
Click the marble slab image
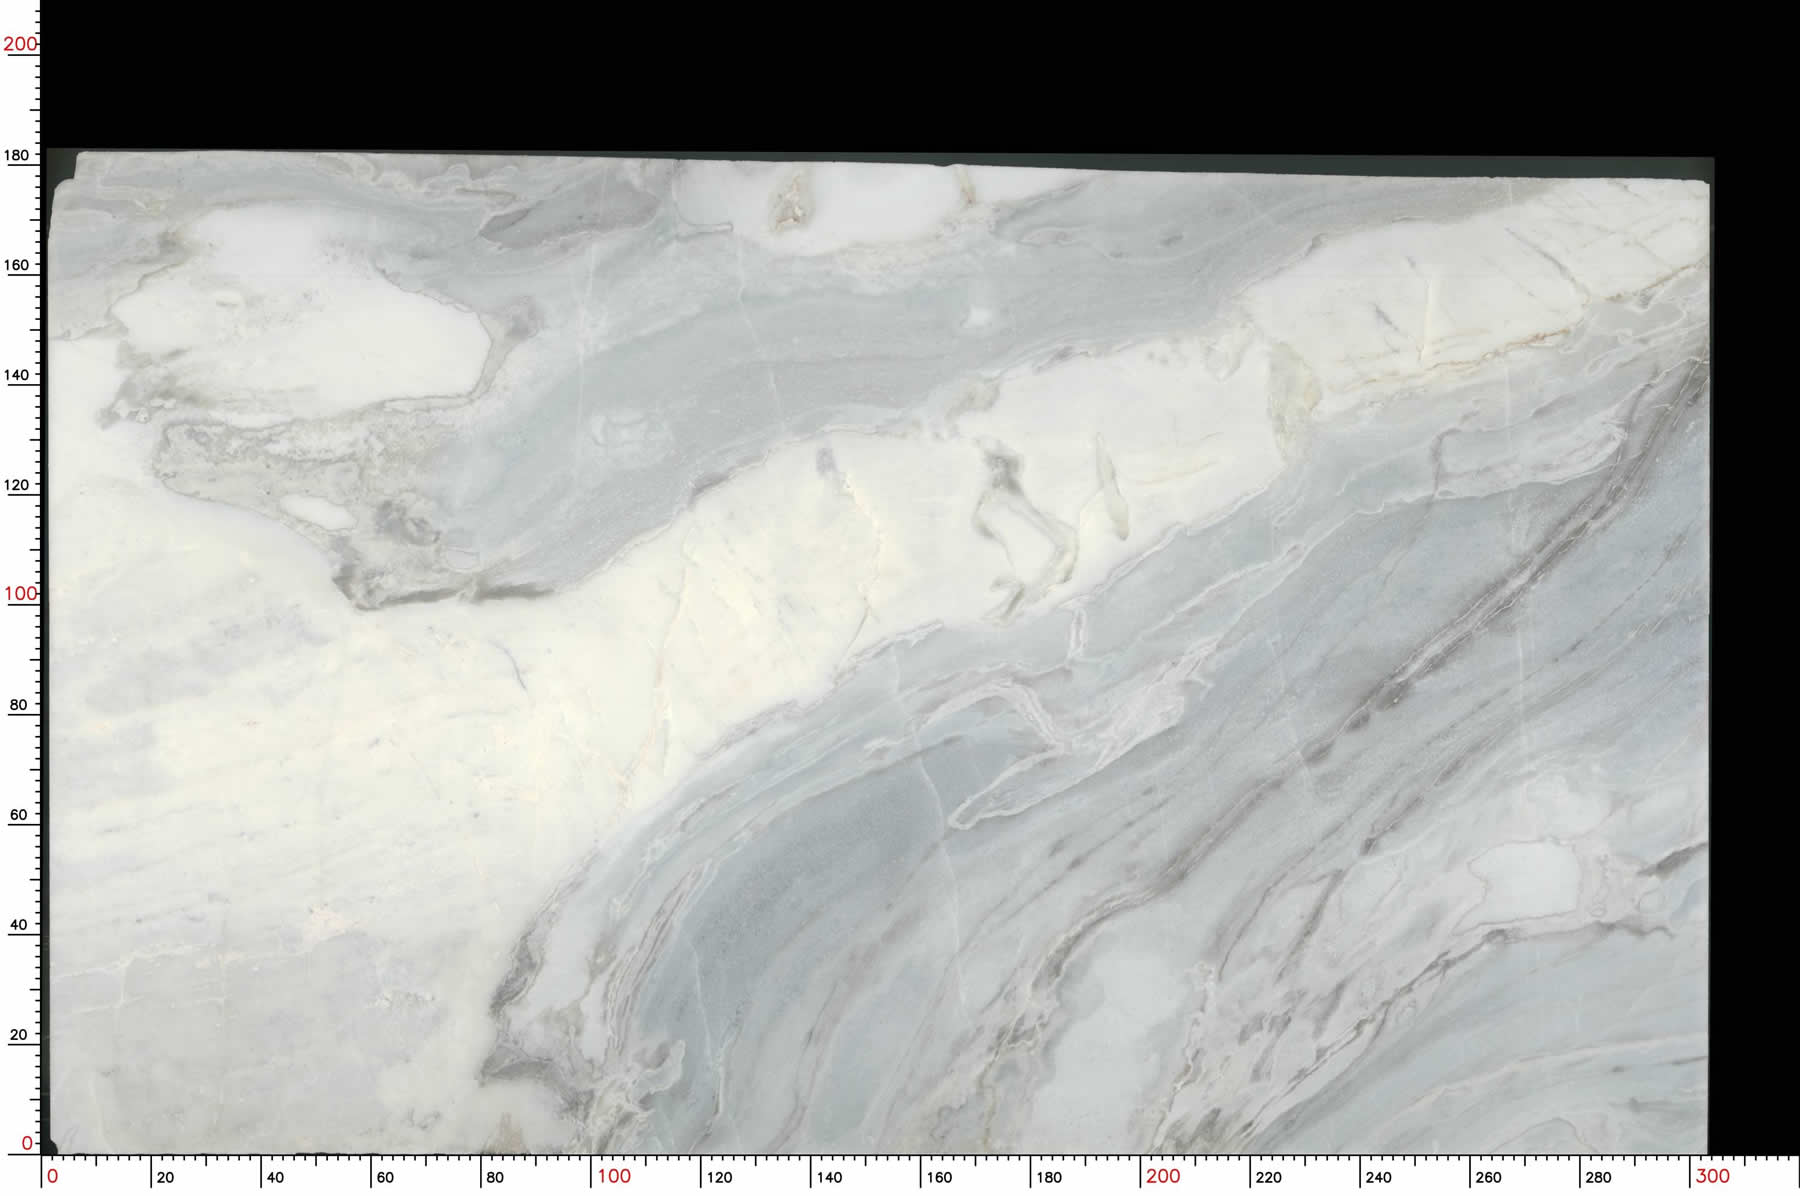(x=880, y=650)
